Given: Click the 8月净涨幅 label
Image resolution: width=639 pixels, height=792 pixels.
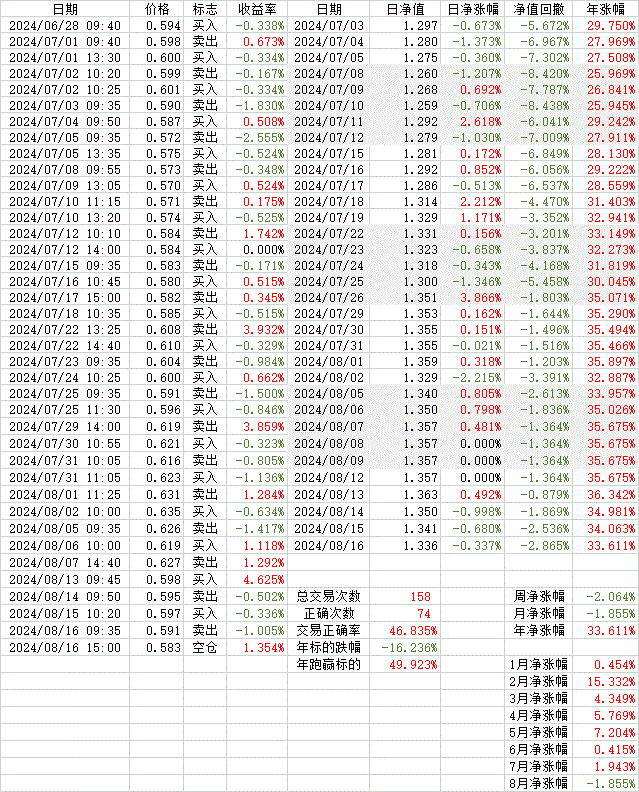Looking at the screenshot, I should tap(538, 783).
